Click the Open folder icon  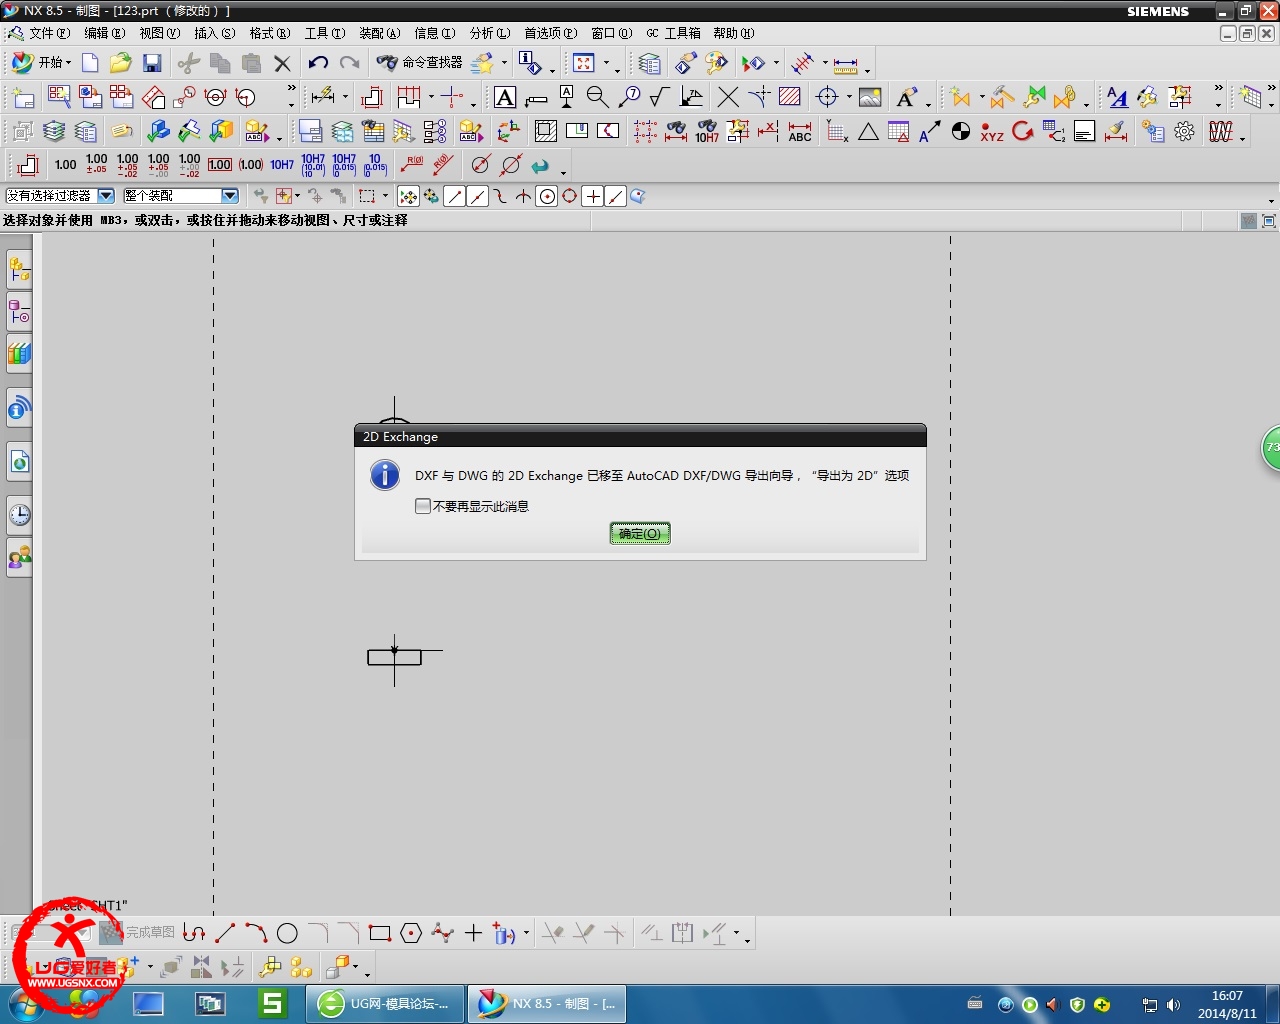(x=121, y=63)
